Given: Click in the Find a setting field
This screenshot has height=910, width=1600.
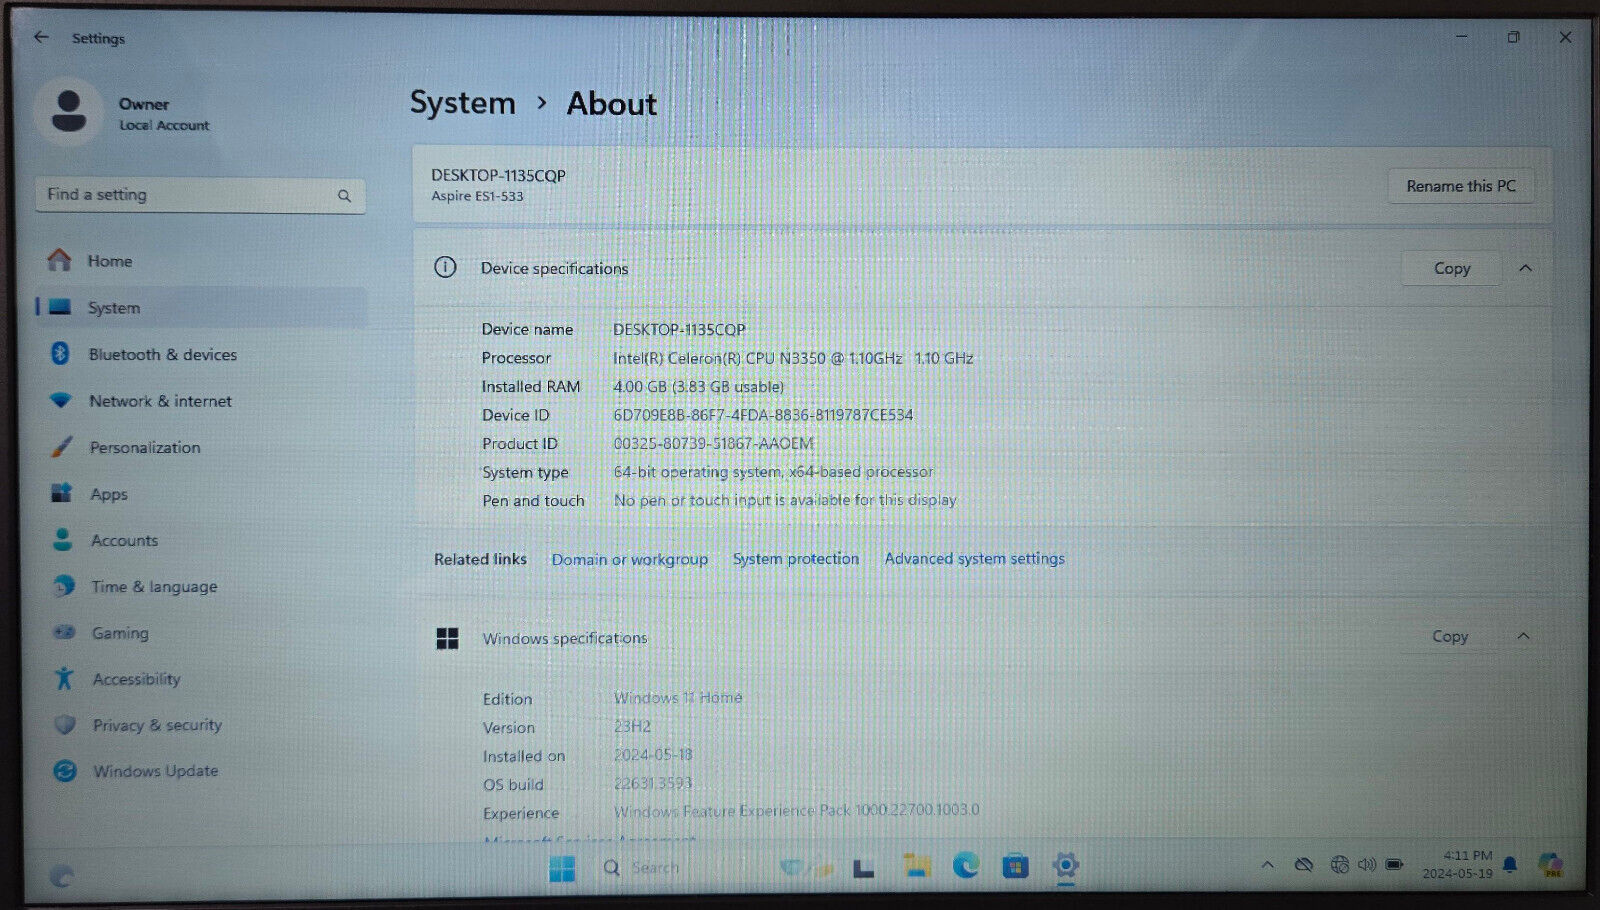Looking at the screenshot, I should (x=200, y=195).
